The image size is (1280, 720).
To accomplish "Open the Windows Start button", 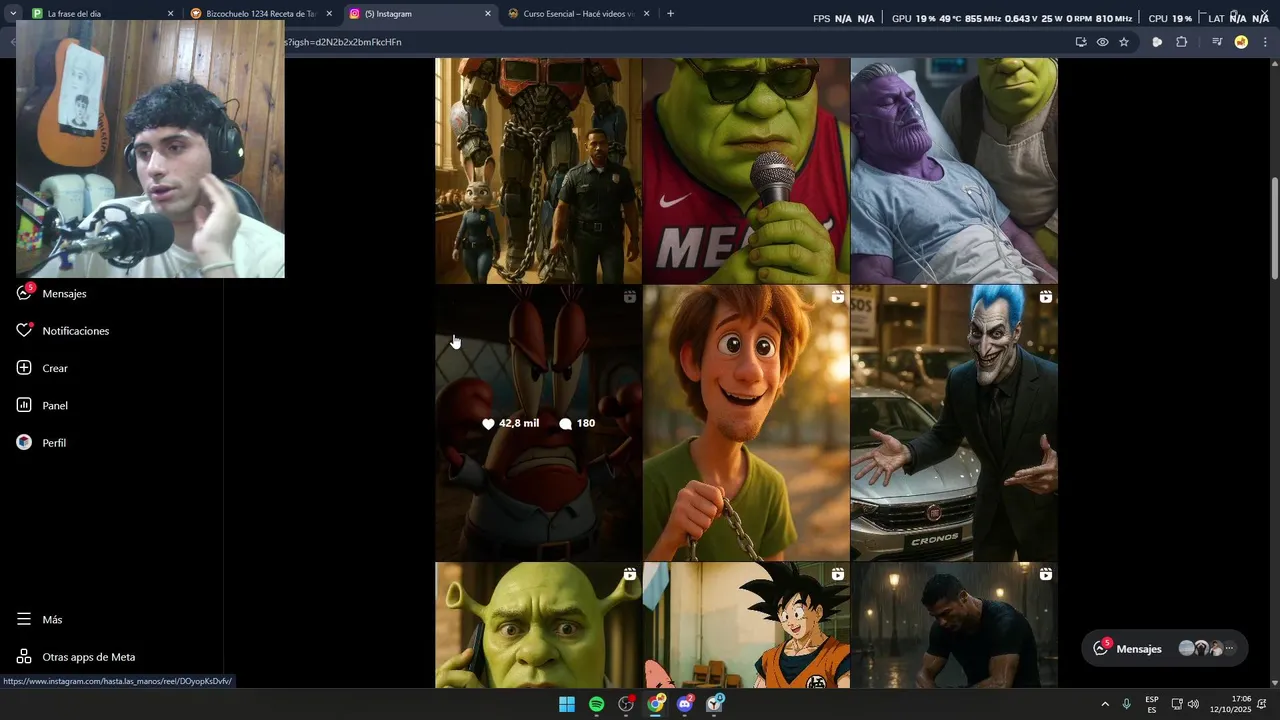I will click(567, 704).
